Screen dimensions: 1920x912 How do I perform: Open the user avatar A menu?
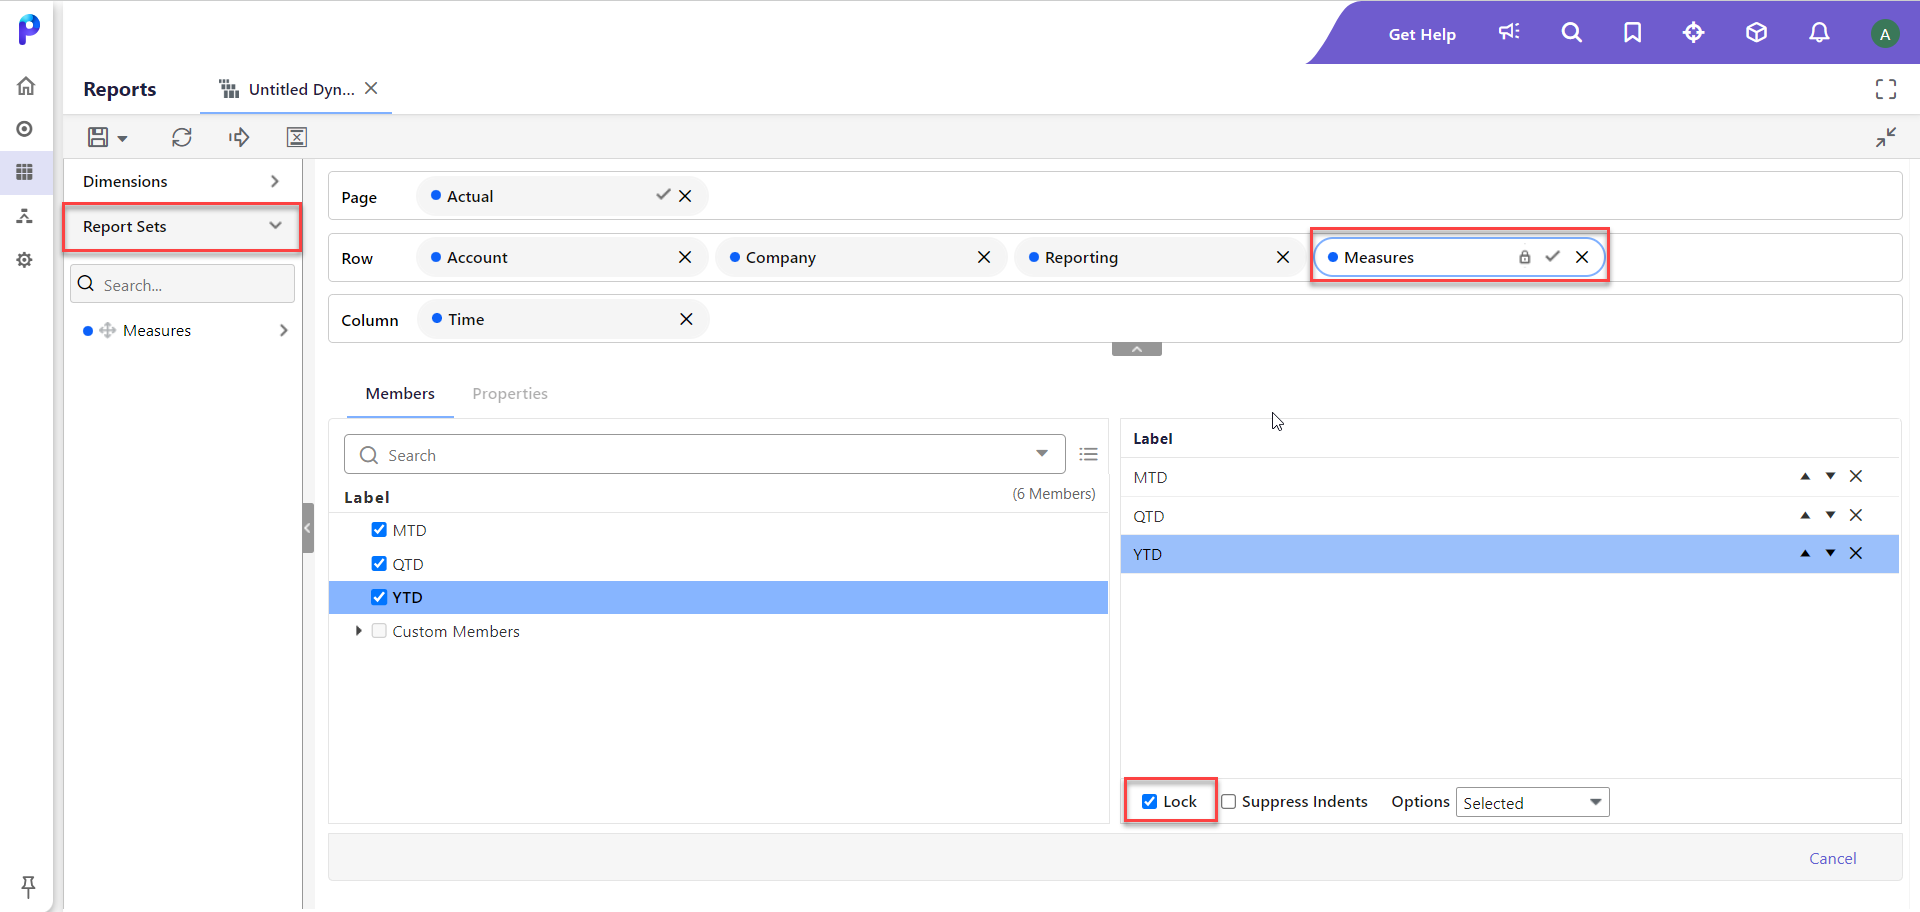pos(1885,34)
